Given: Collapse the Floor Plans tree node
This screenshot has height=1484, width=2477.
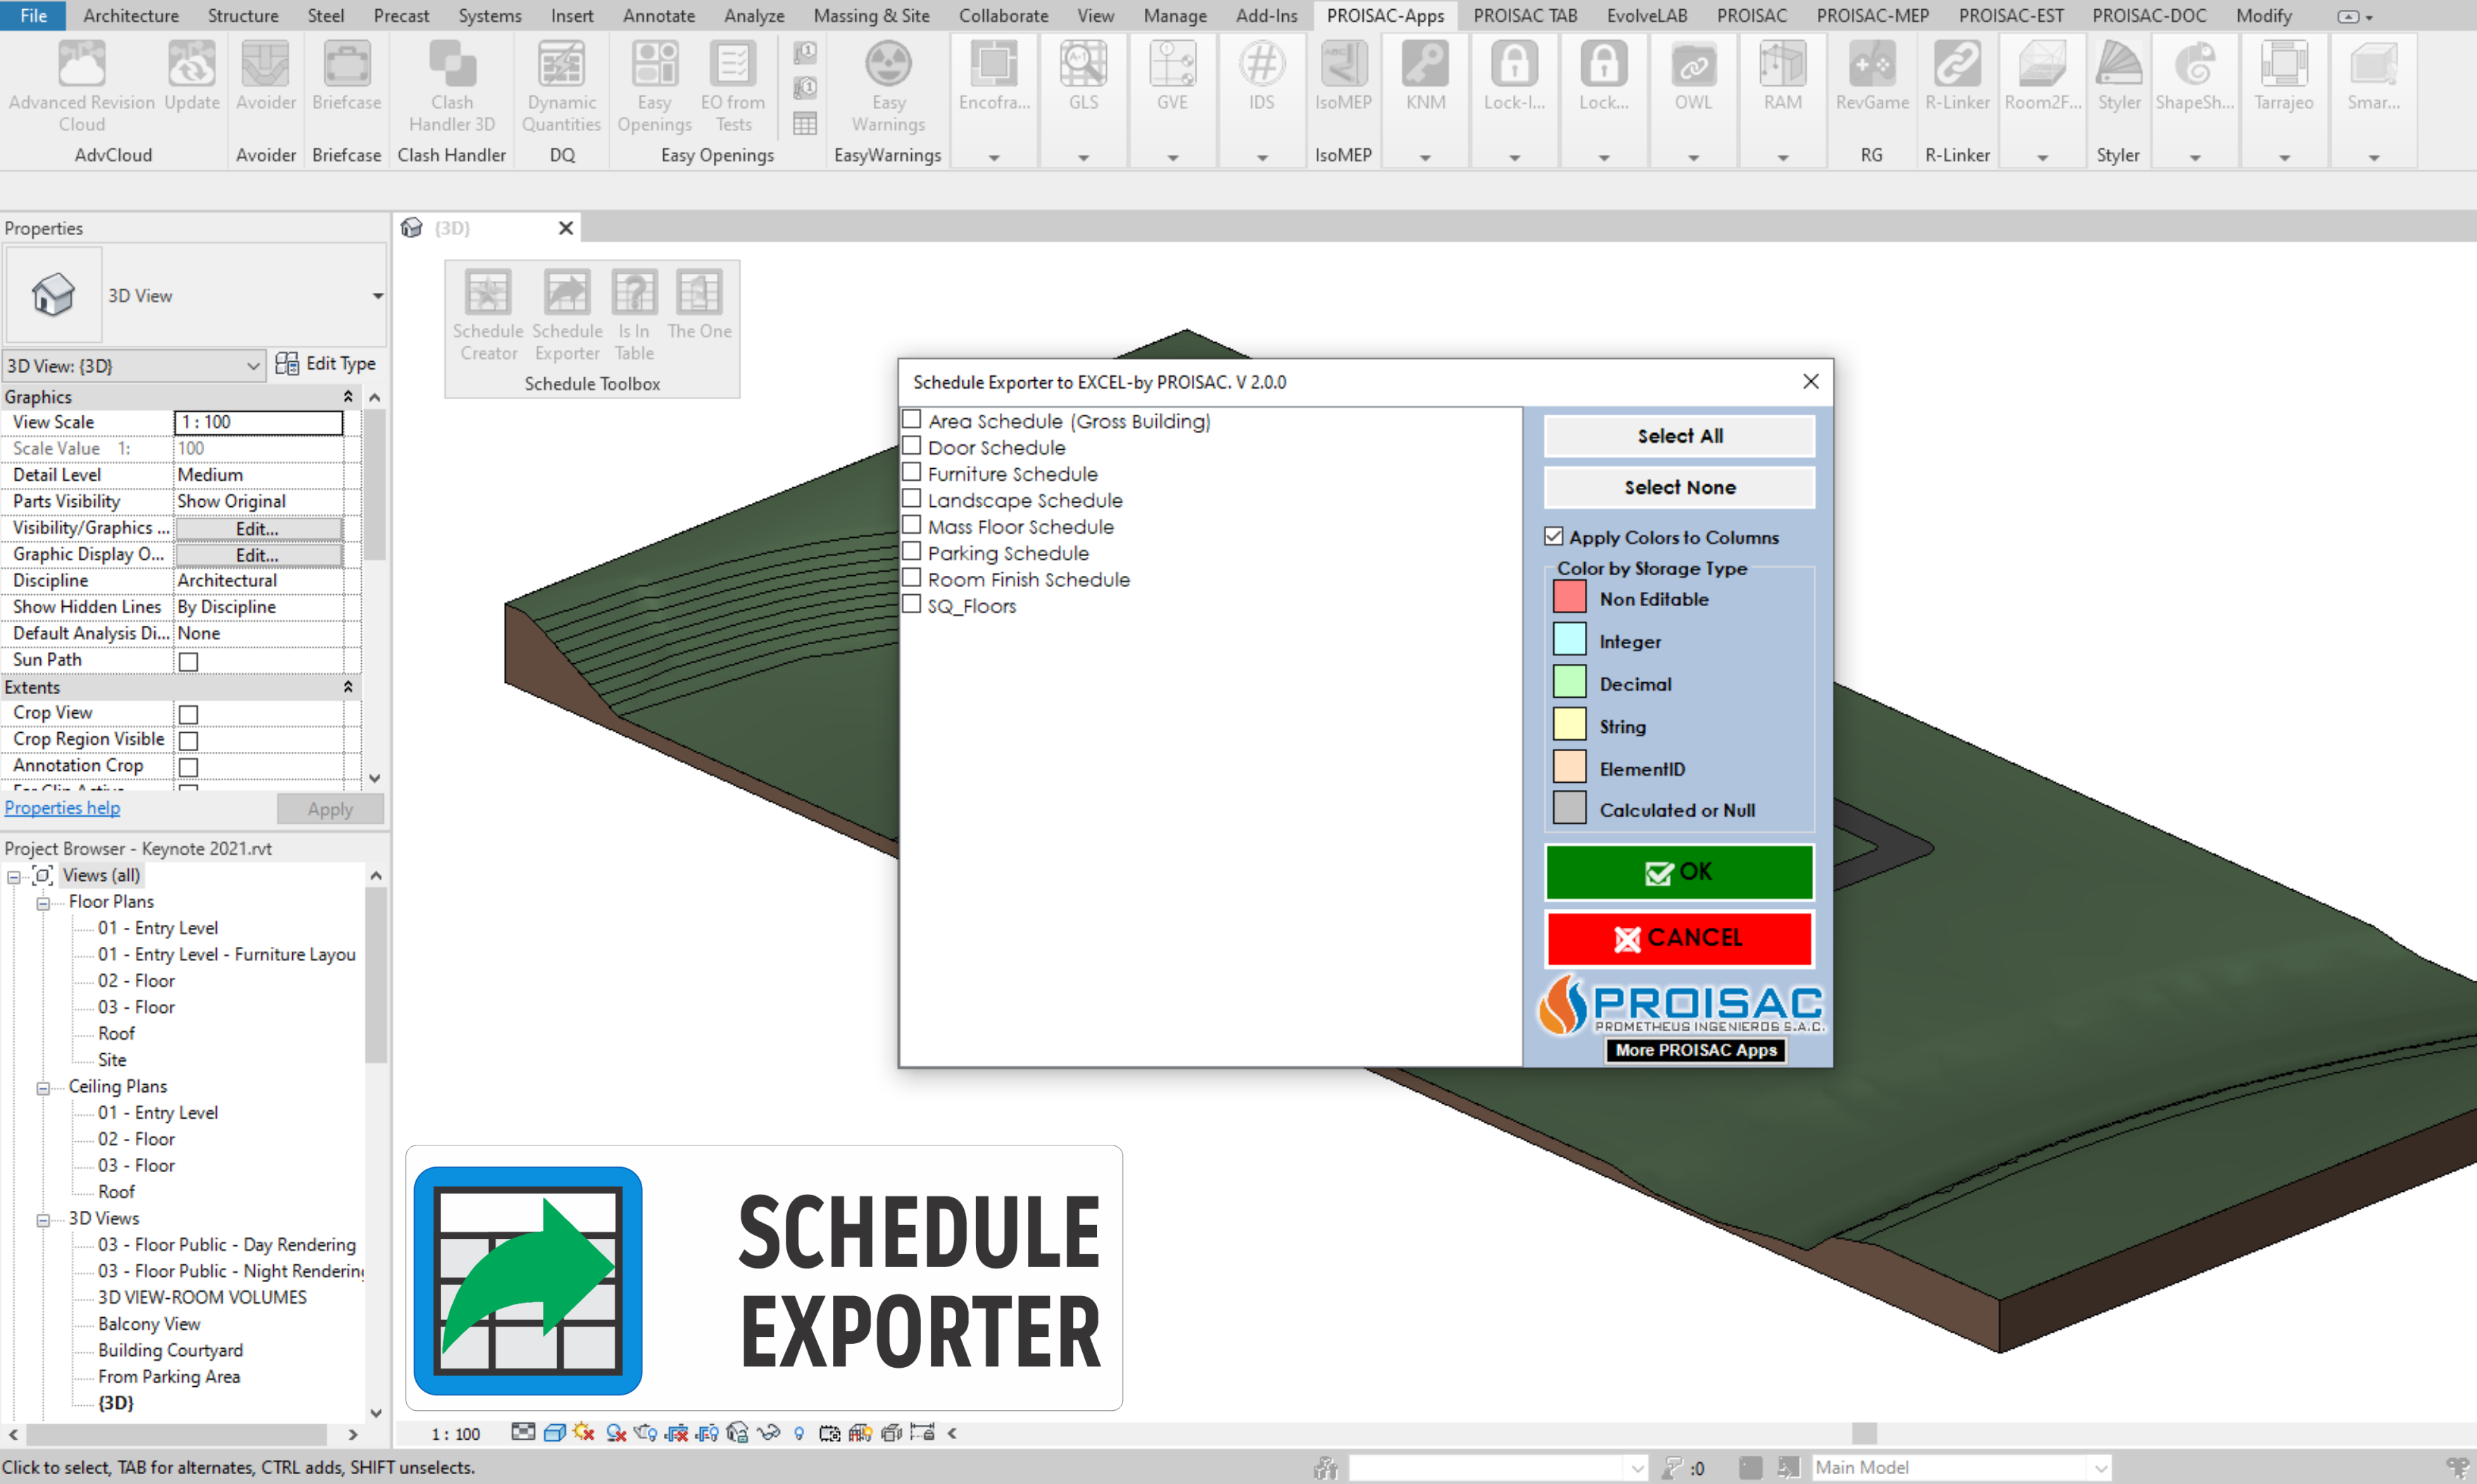Looking at the screenshot, I should 43,903.
